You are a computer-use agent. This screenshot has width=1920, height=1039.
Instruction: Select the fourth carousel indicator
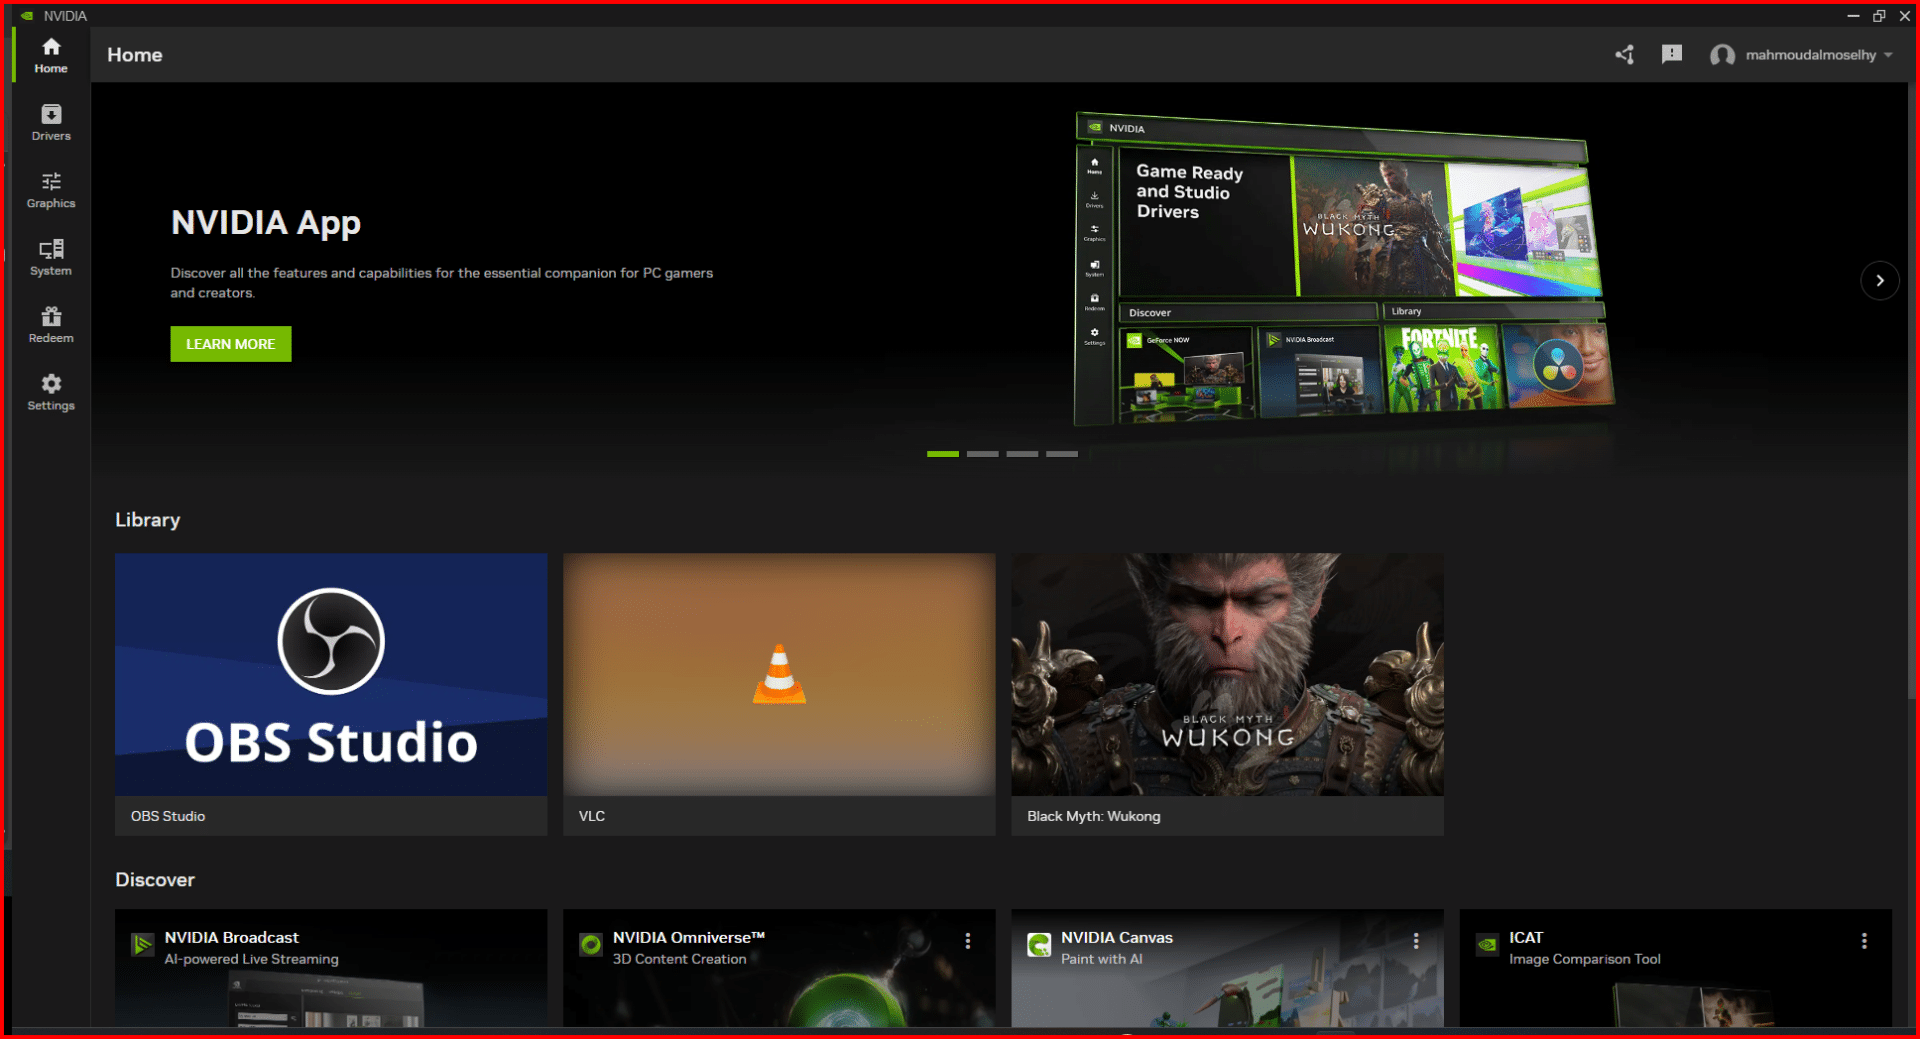[1062, 454]
